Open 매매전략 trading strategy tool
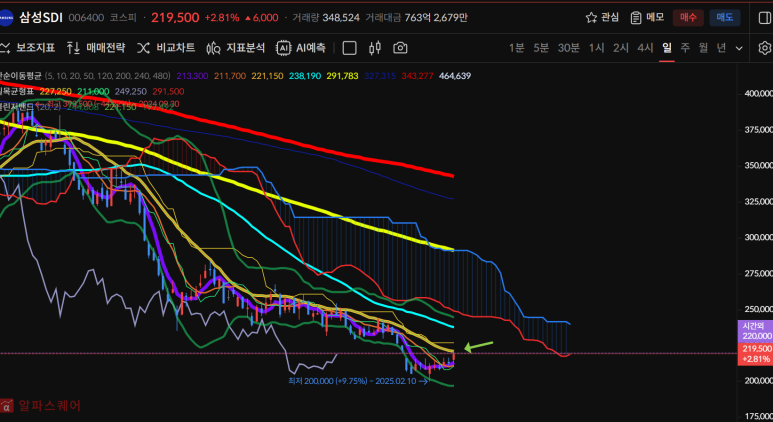Image resolution: width=773 pixels, height=422 pixels. 96,48
